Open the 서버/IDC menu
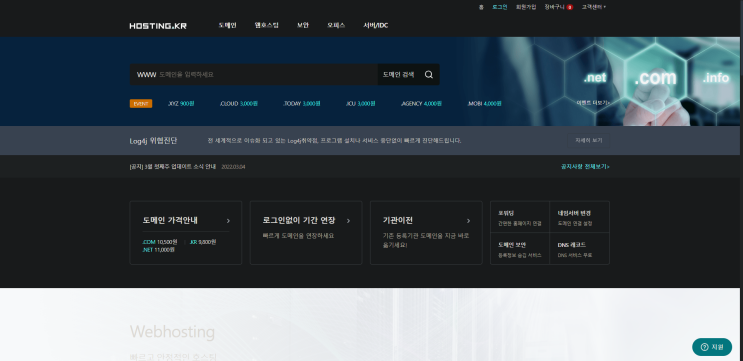This screenshot has width=743, height=361. click(376, 25)
